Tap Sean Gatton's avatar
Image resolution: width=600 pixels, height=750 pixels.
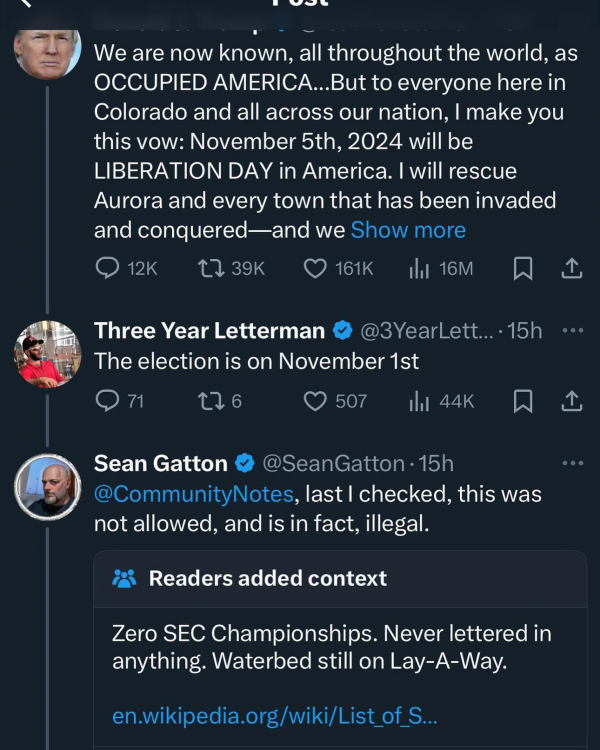pyautogui.click(x=47, y=486)
